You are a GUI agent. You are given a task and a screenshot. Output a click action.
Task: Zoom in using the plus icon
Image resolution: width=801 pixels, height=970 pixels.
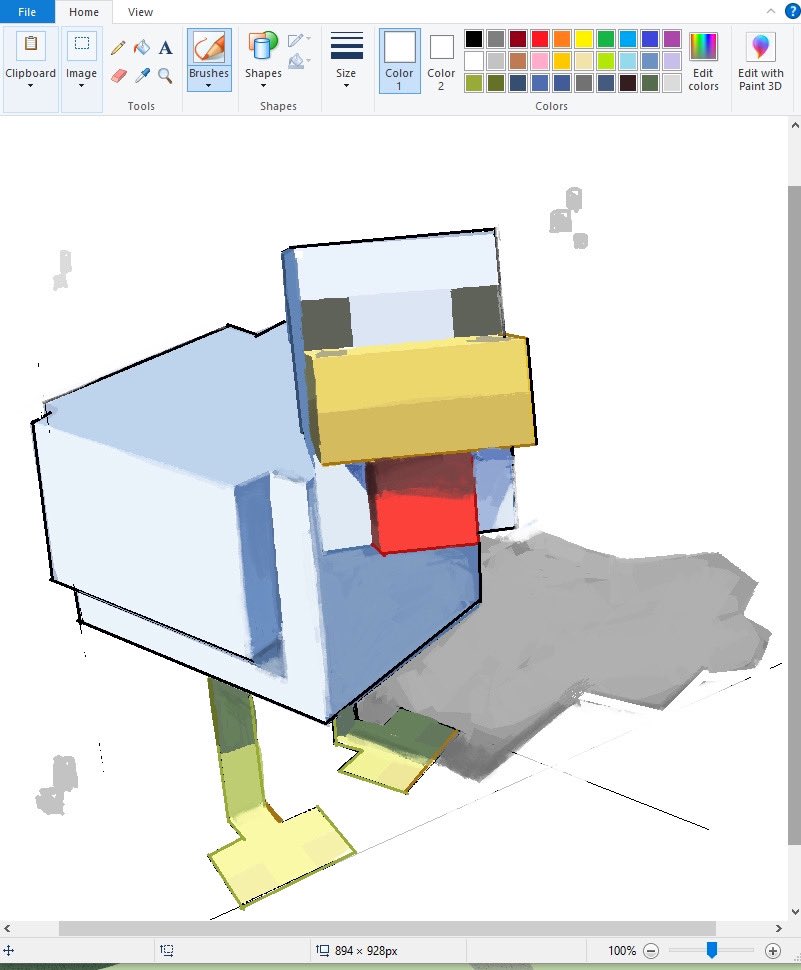[x=773, y=951]
